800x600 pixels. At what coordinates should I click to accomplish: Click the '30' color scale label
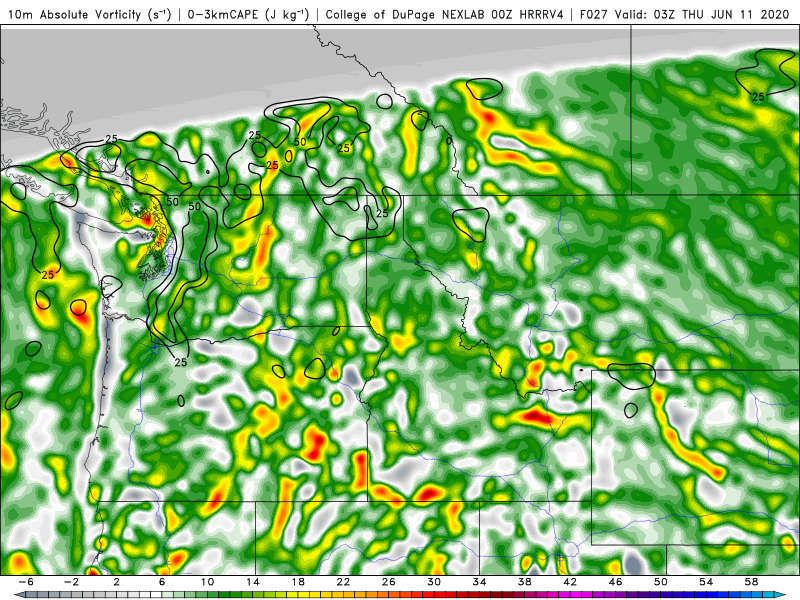(434, 582)
